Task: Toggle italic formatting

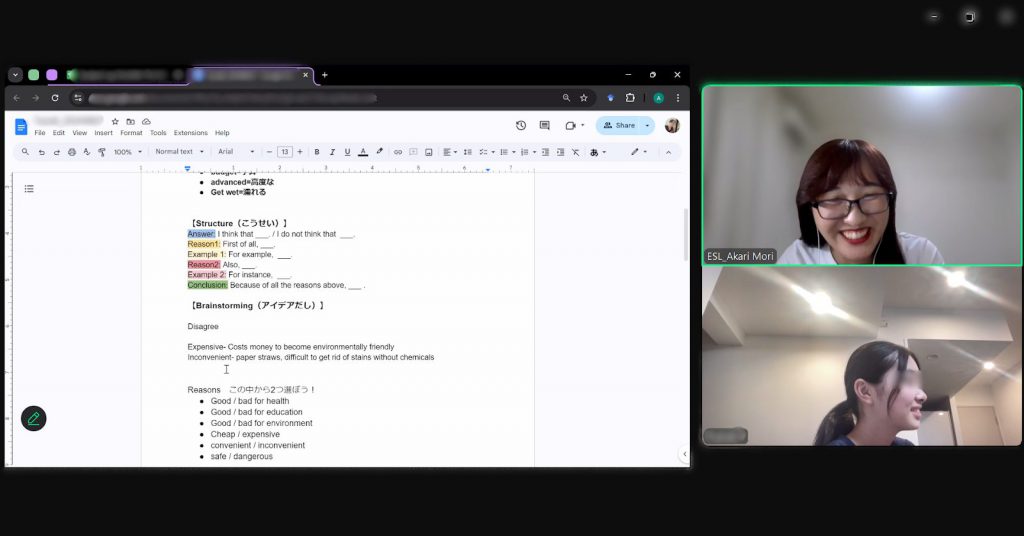Action: (332, 152)
